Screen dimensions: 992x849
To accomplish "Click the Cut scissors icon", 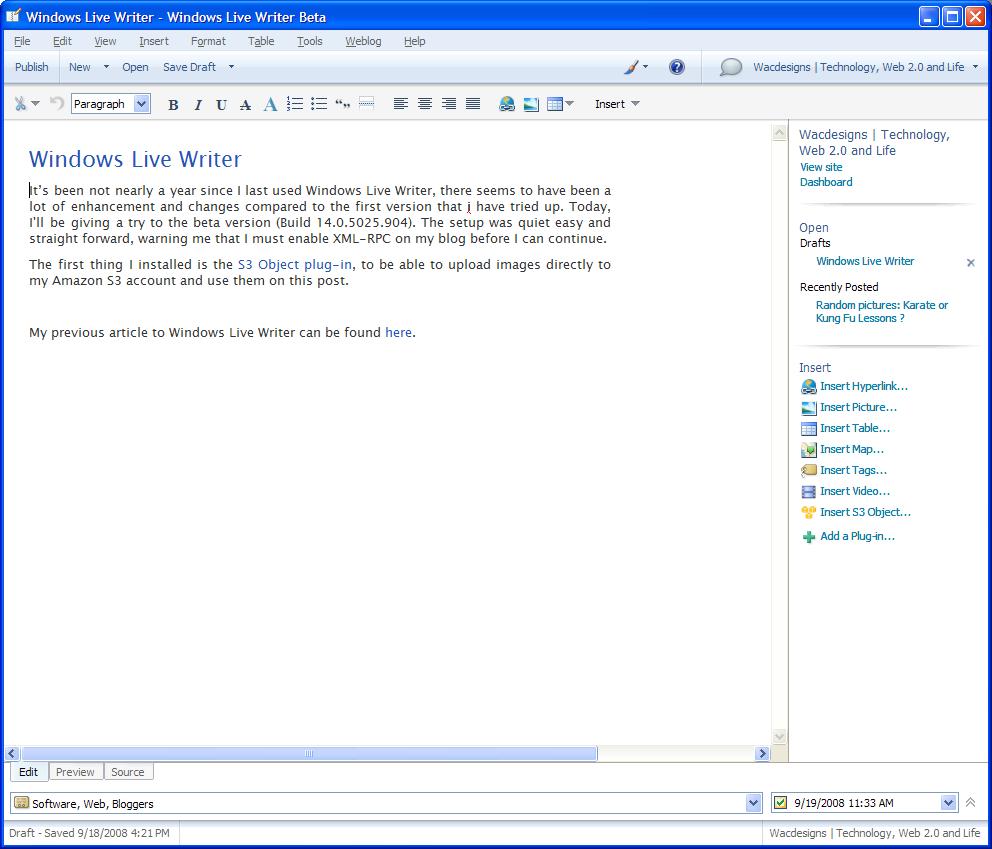I will point(20,104).
